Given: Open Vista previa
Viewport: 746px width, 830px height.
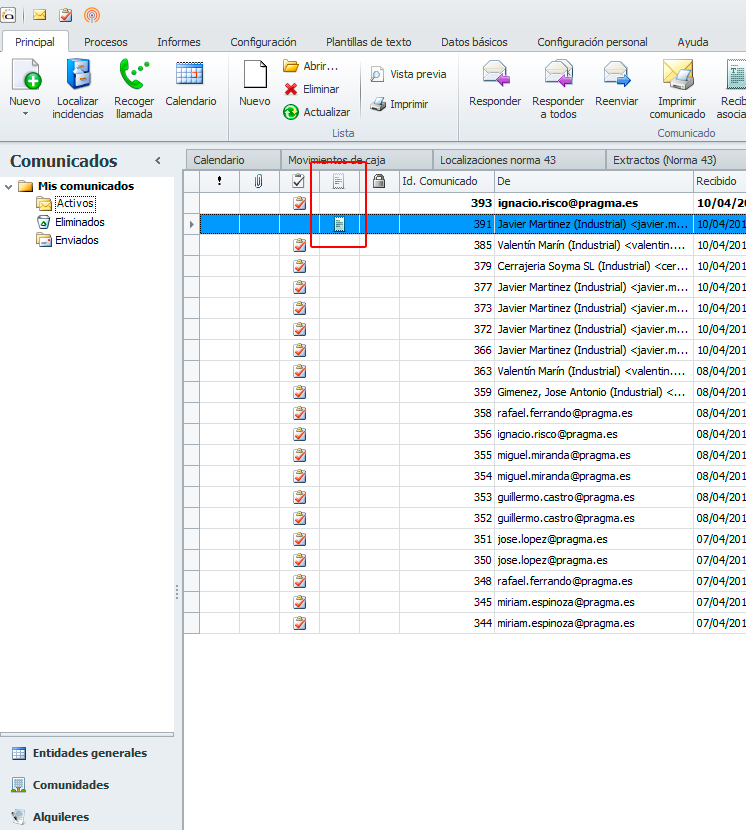Looking at the screenshot, I should tap(408, 74).
